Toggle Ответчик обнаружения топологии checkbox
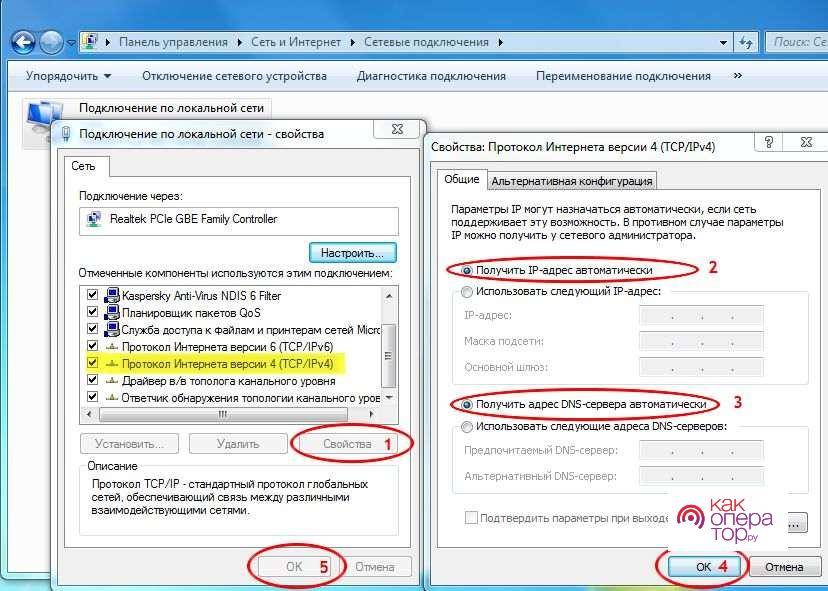This screenshot has height=591, width=828. coord(92,397)
